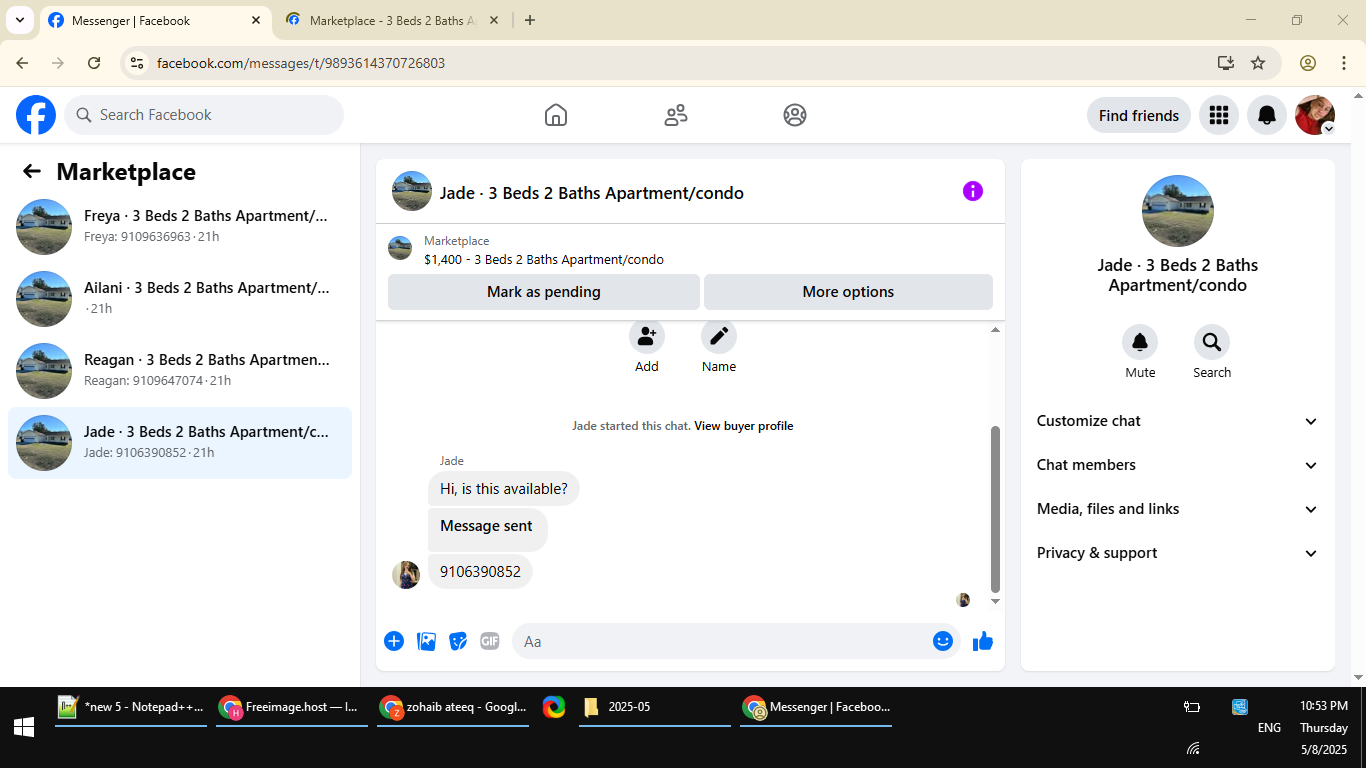The image size is (1366, 768).
Task: Click the Find friends button
Action: pyautogui.click(x=1139, y=115)
